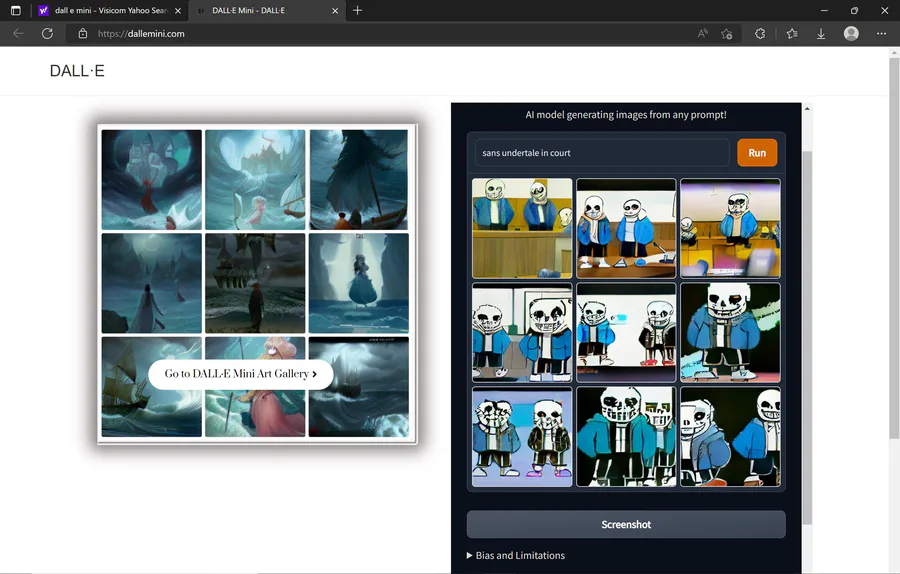Click the demo panel scroll-up arrow
900x574 pixels.
pos(807,108)
